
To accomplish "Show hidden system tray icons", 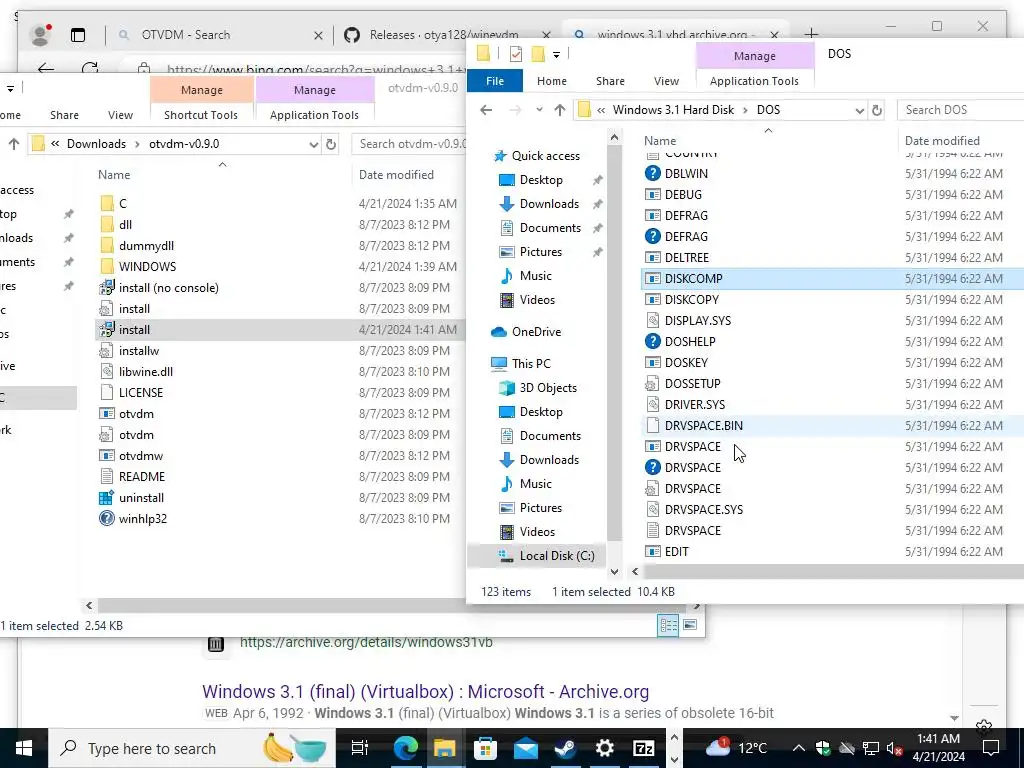I will pyautogui.click(x=798, y=748).
